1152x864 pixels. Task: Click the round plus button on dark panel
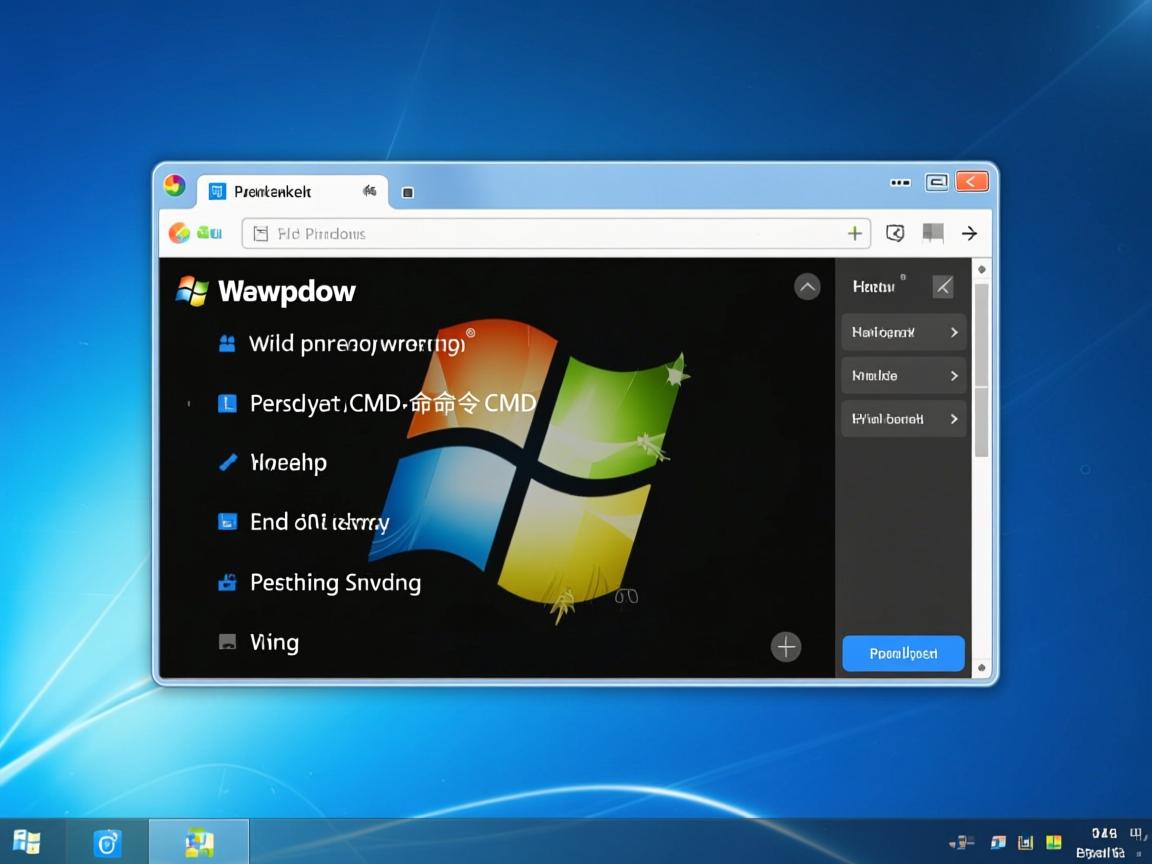pos(786,647)
